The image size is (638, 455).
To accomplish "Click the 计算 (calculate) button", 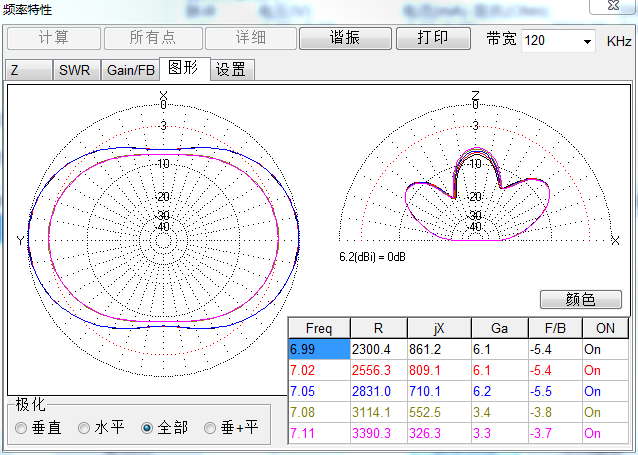I will pyautogui.click(x=54, y=39).
